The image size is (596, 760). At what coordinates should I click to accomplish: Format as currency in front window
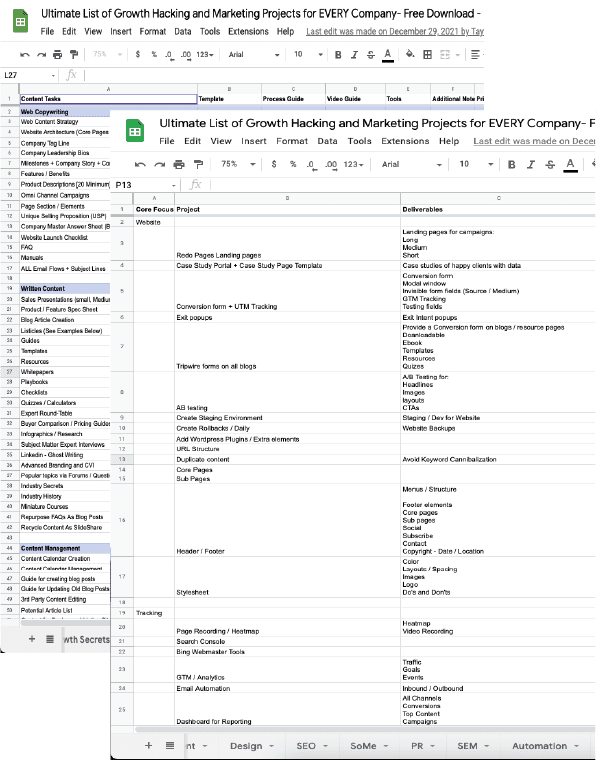point(274,164)
